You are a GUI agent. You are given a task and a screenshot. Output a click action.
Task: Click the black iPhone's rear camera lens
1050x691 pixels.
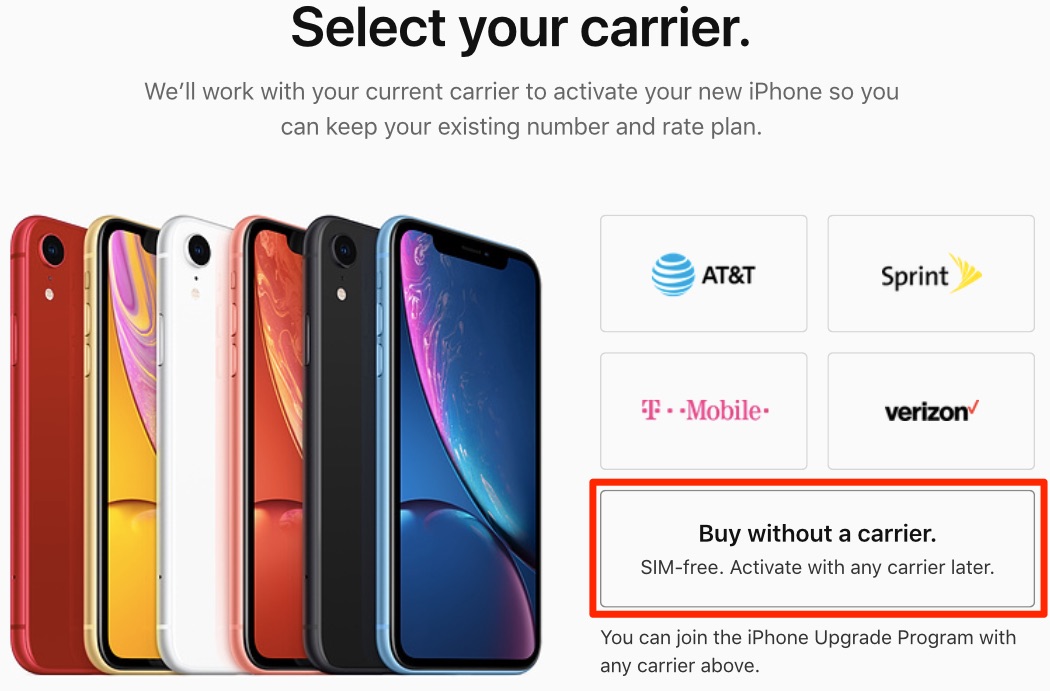pyautogui.click(x=344, y=250)
